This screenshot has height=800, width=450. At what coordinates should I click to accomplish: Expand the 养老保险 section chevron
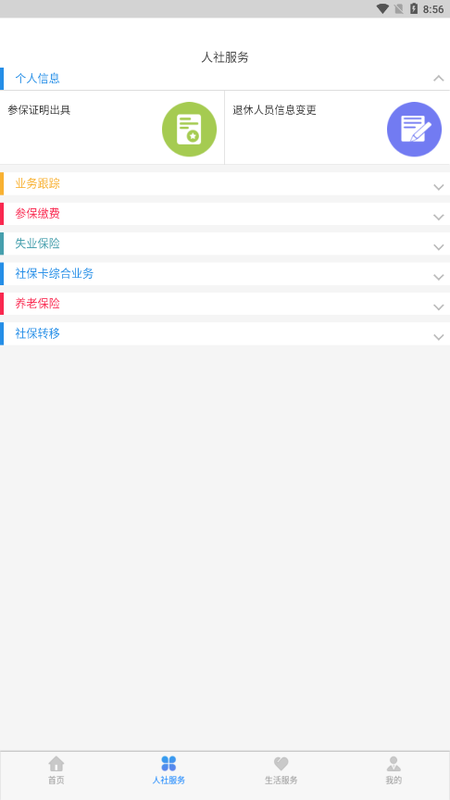[438, 307]
